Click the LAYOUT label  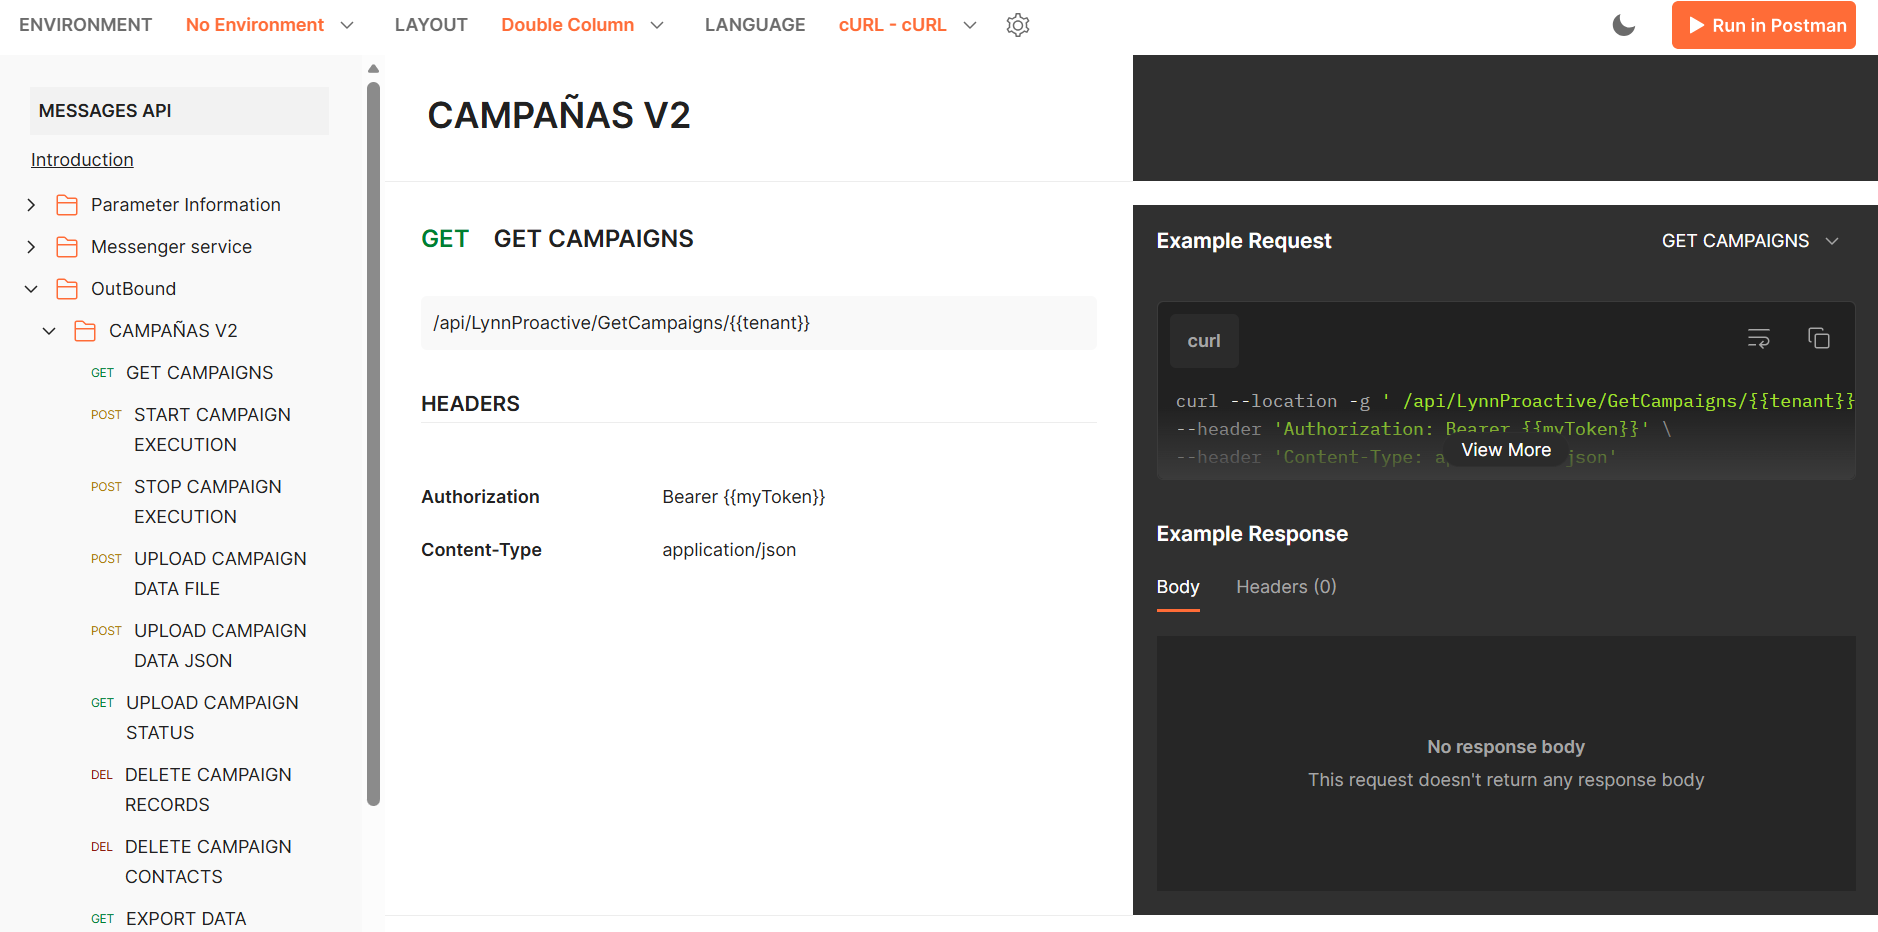(431, 25)
